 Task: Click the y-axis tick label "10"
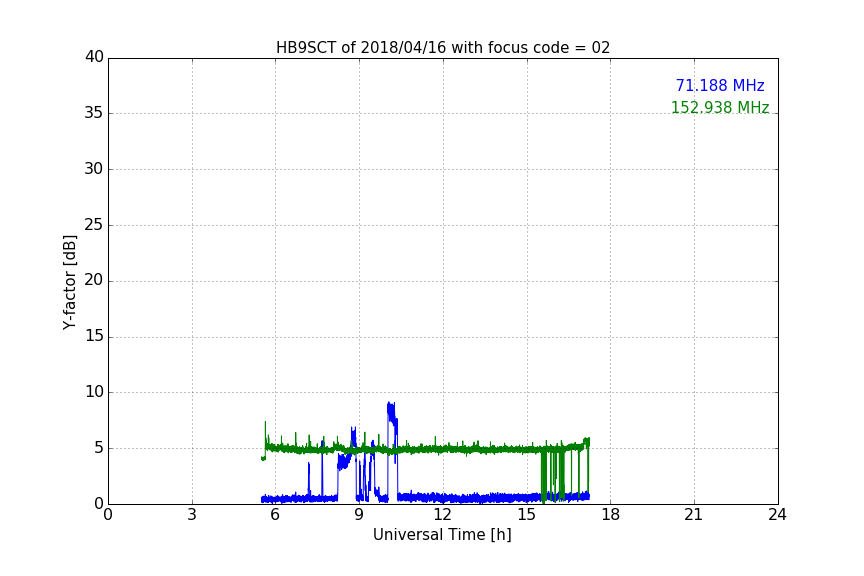[x=94, y=392]
